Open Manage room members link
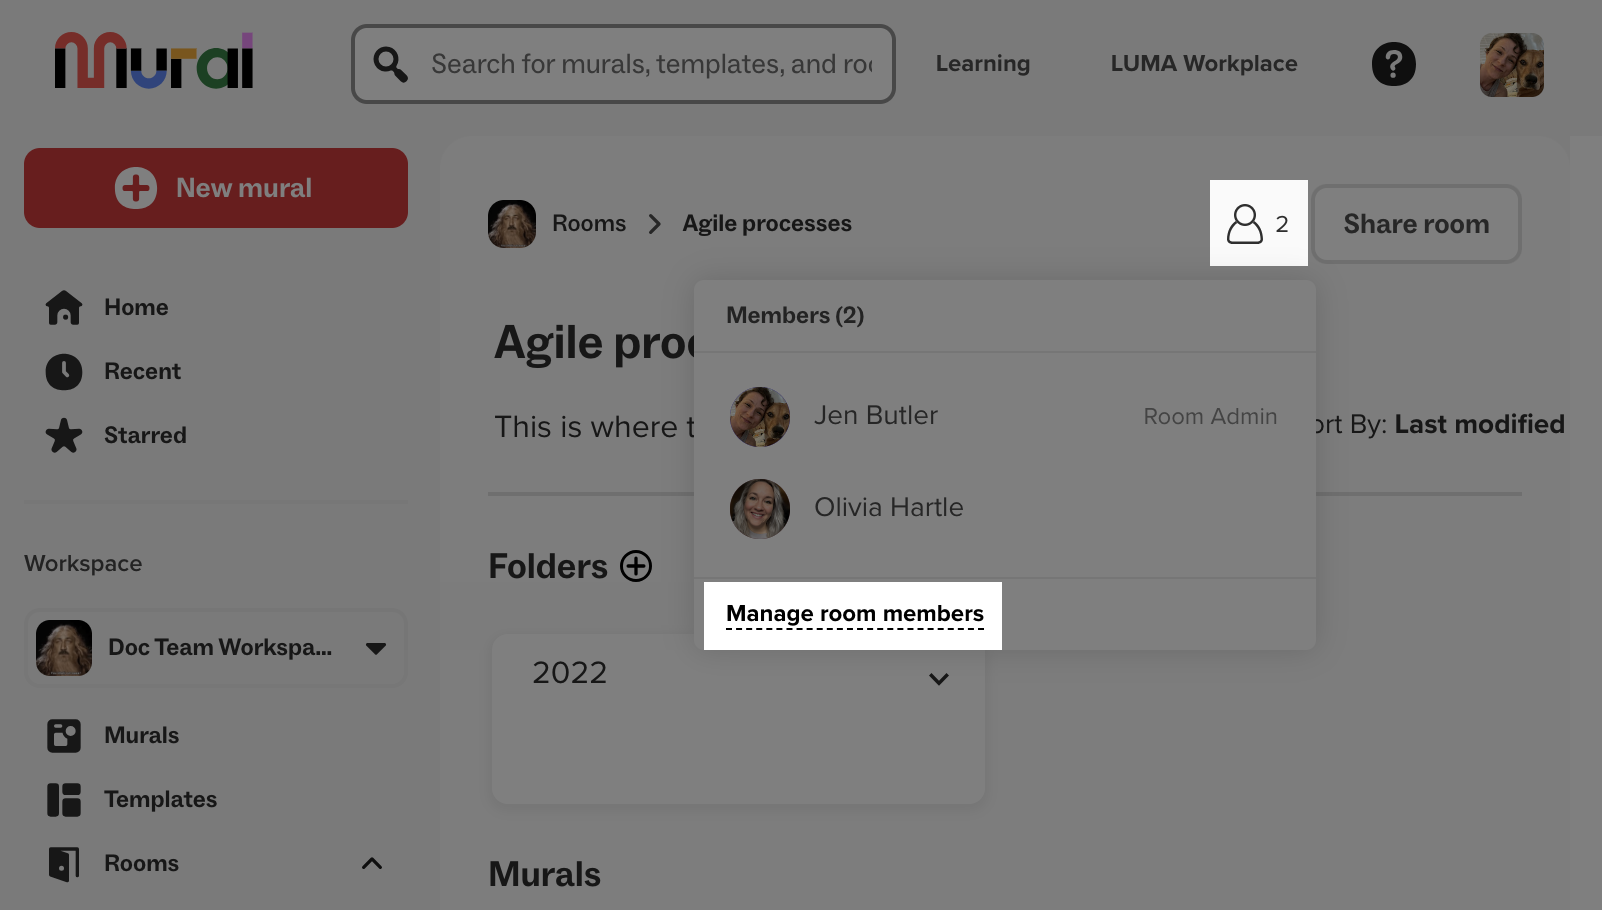 pos(854,614)
